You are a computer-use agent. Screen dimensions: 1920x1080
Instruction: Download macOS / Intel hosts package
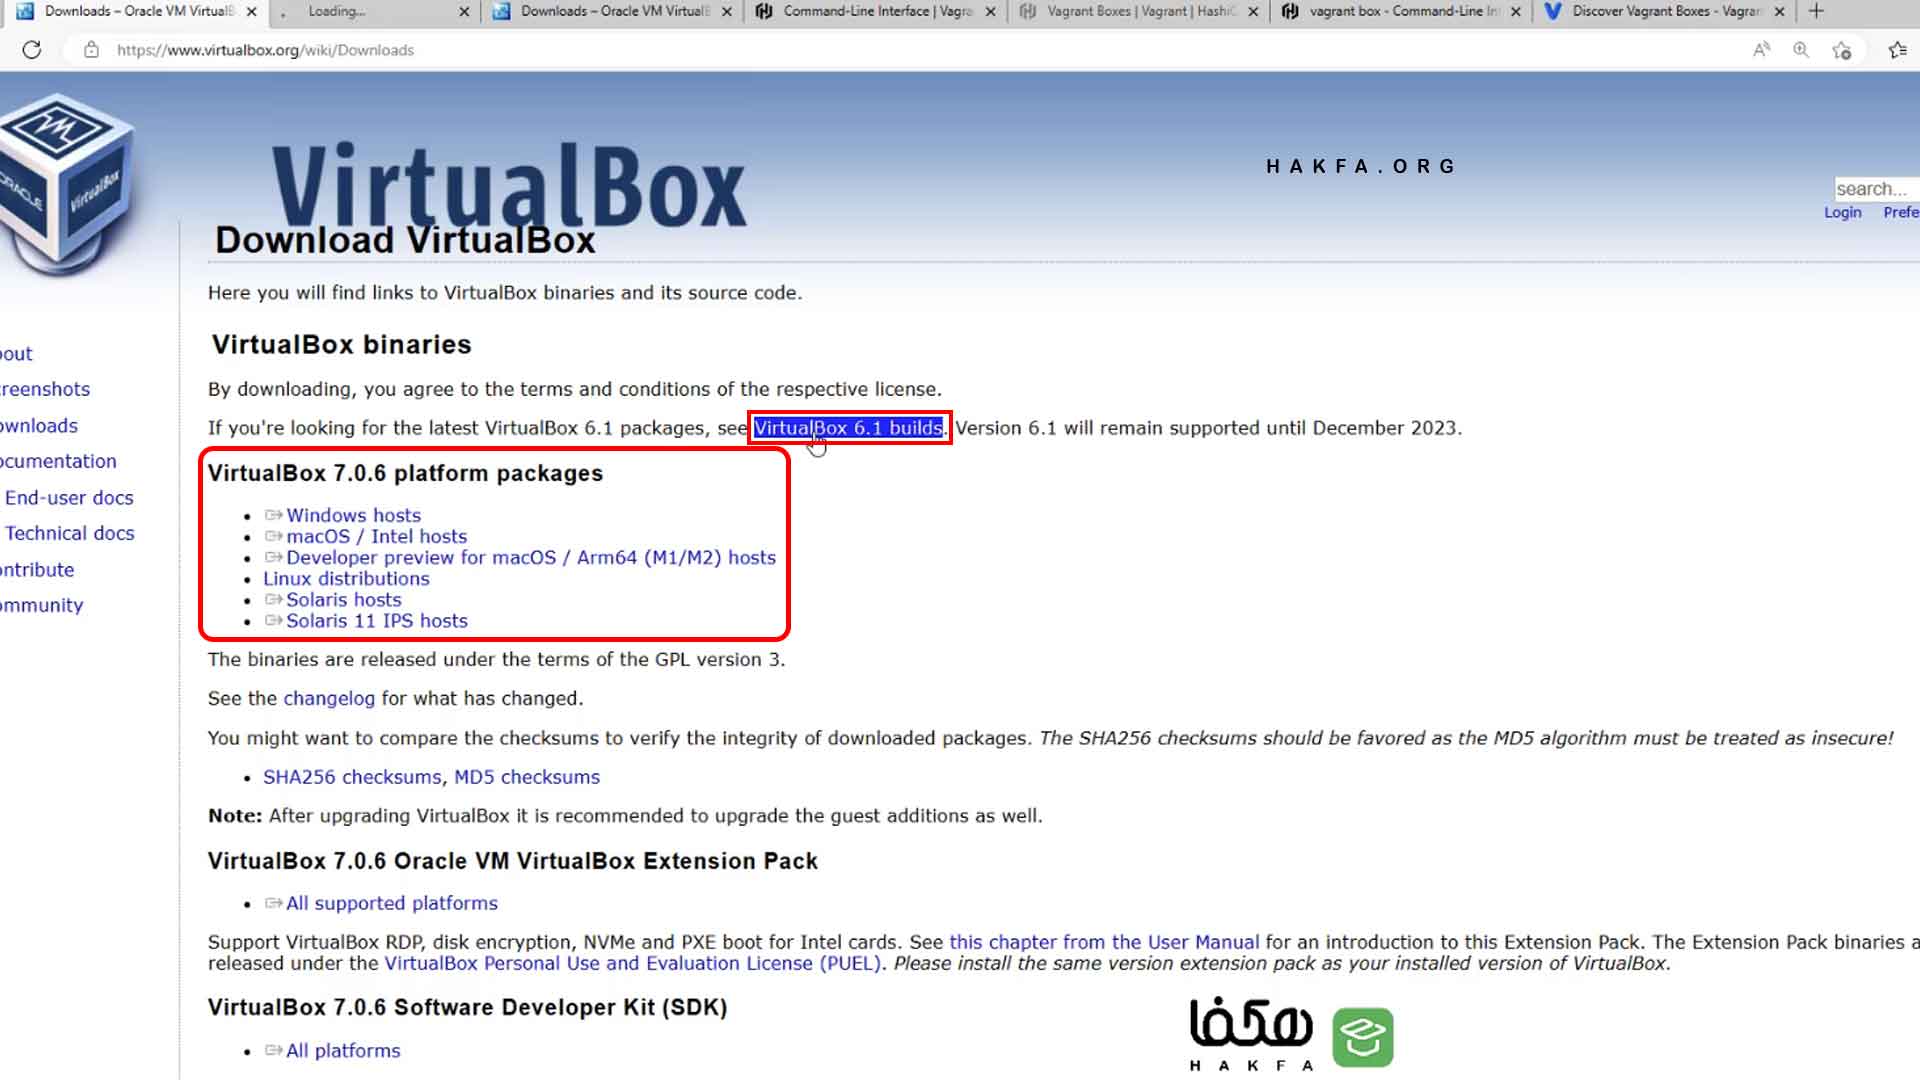tap(376, 536)
